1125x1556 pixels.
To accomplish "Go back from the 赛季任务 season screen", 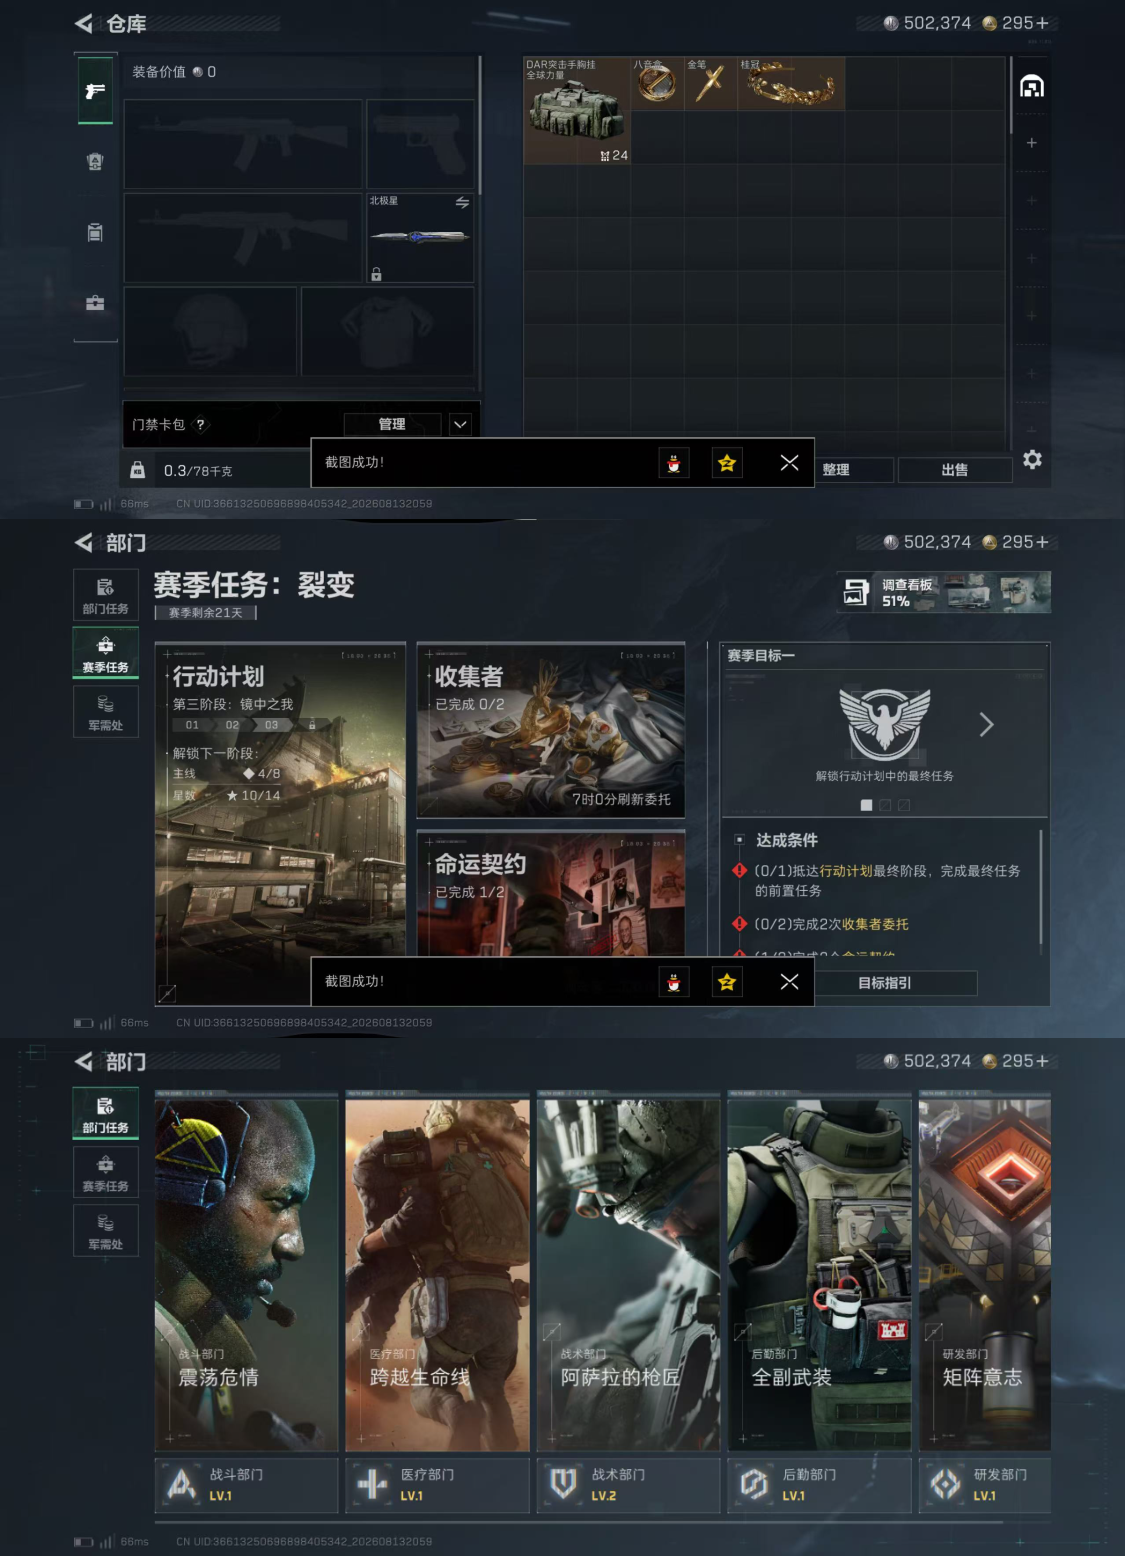I will (84, 543).
